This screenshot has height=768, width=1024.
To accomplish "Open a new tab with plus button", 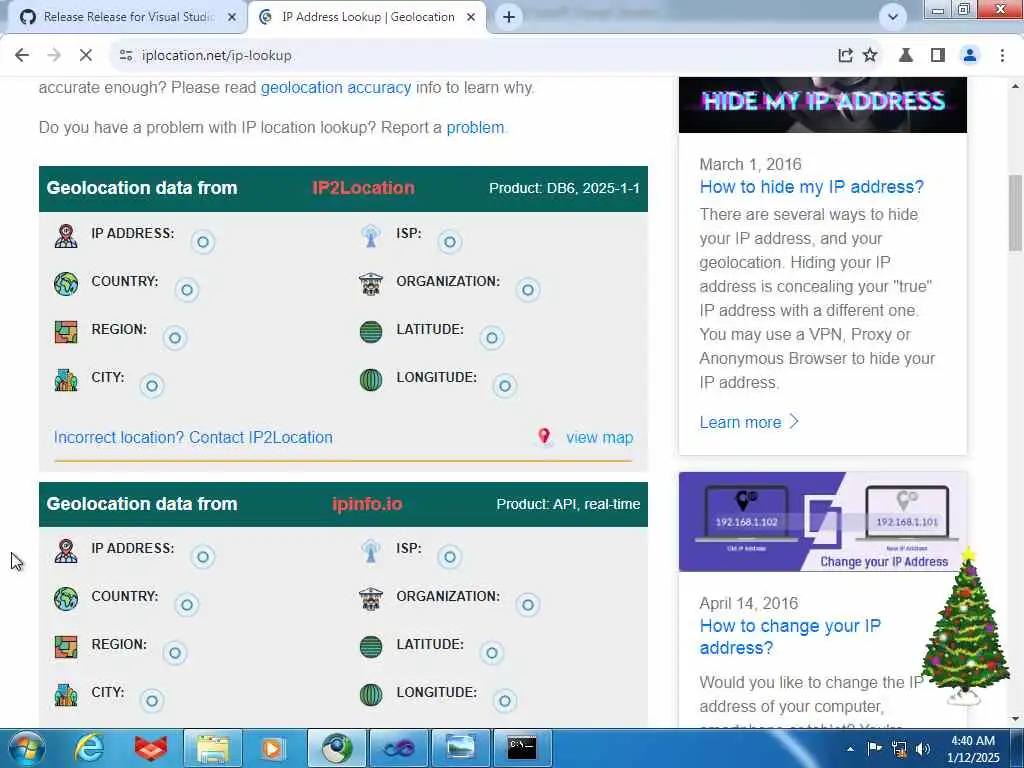I will pos(509,17).
